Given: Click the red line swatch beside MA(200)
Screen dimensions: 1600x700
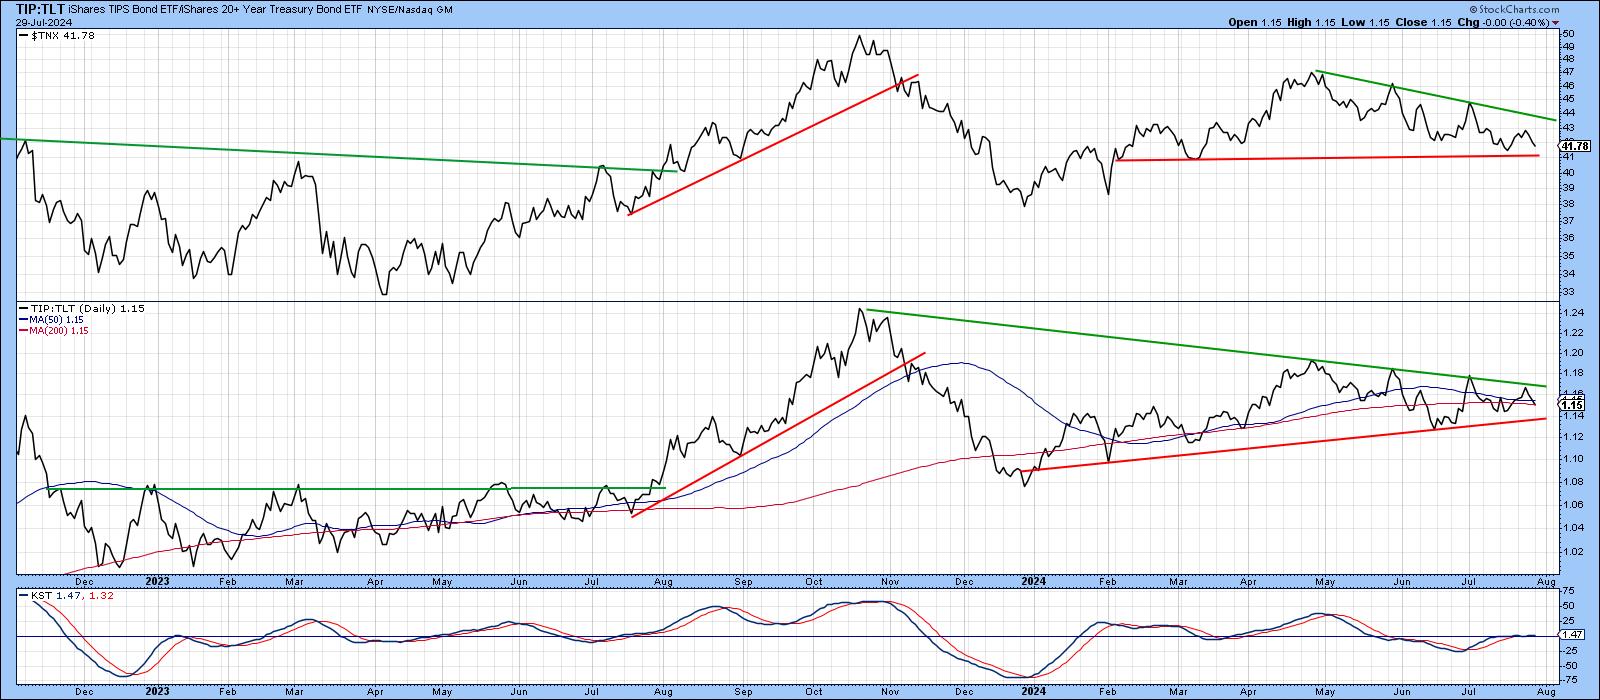Looking at the screenshot, I should pos(24,331).
